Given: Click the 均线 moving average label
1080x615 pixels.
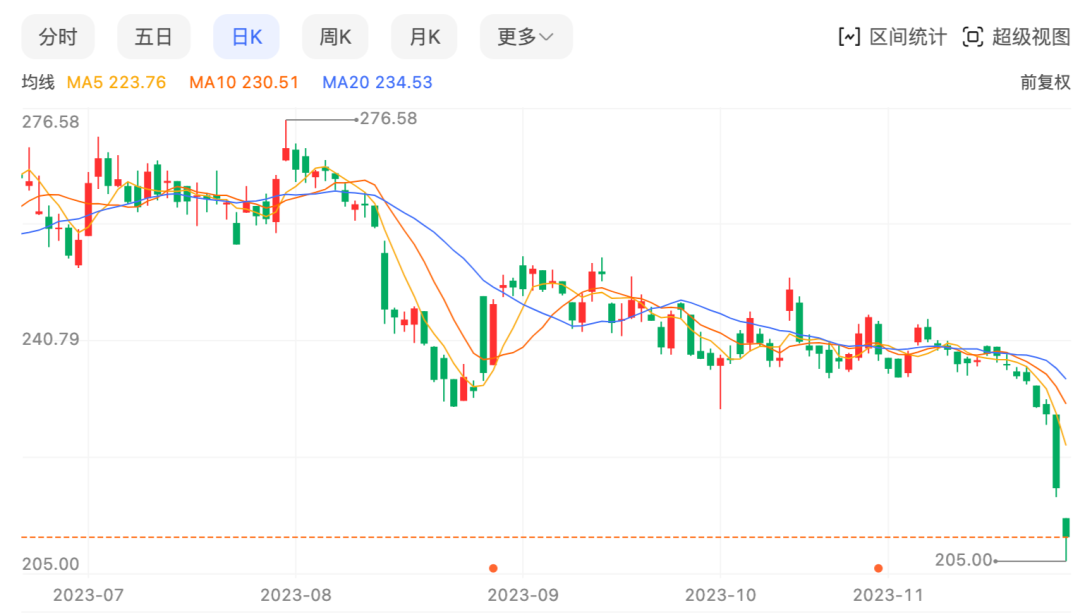Looking at the screenshot, I should (x=37, y=83).
